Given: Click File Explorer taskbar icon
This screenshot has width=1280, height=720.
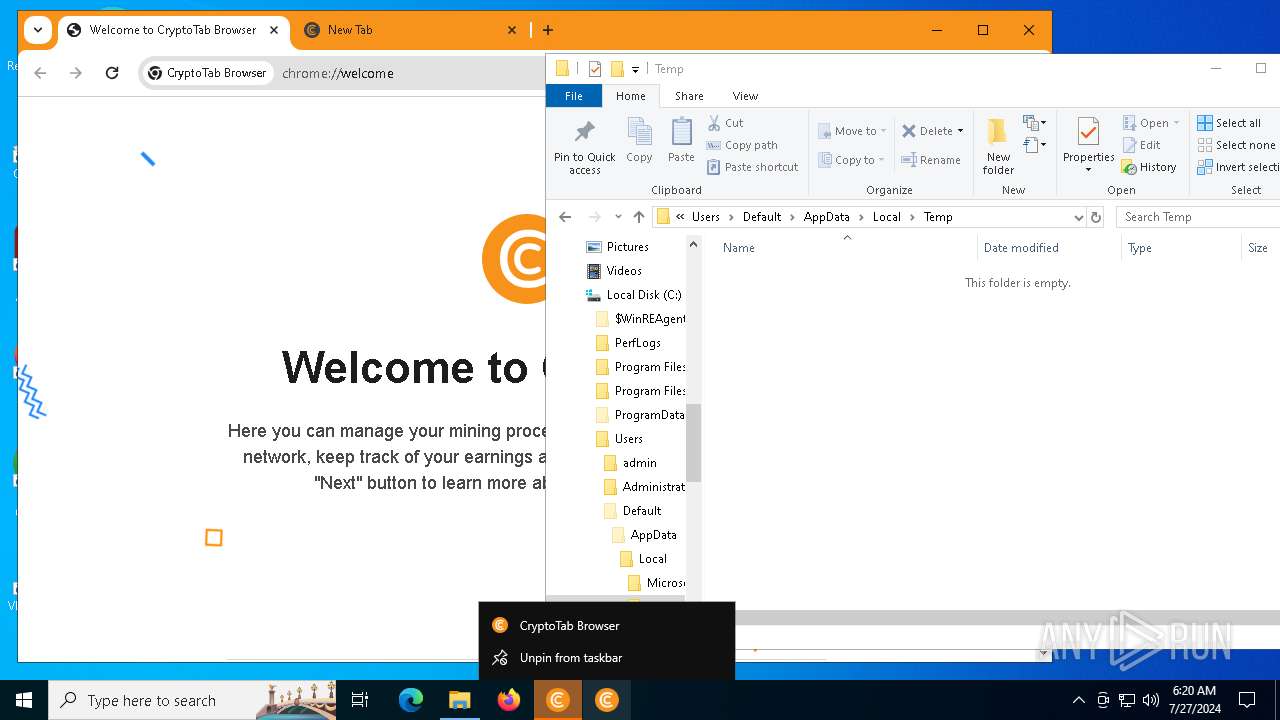Looking at the screenshot, I should [460, 700].
